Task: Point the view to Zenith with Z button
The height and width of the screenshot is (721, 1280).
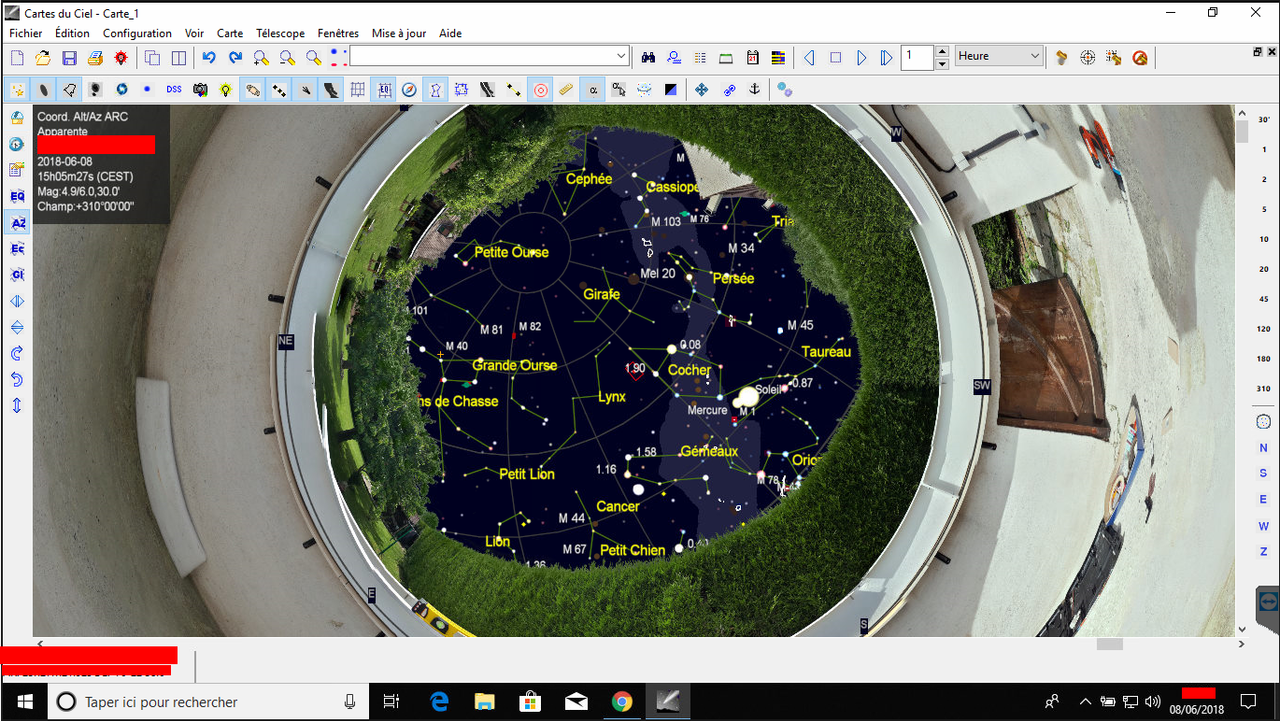Action: tap(1264, 552)
